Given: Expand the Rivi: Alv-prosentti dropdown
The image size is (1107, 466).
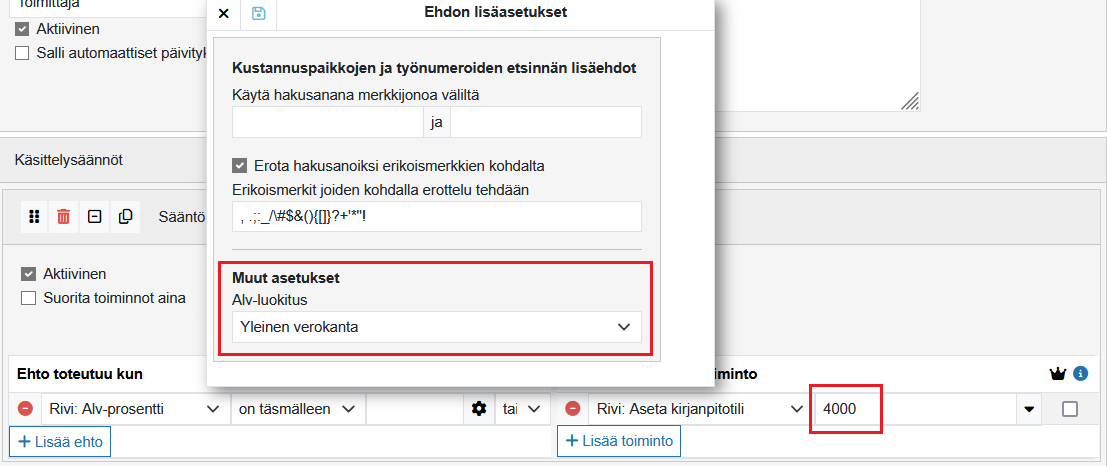Looking at the screenshot, I should [133, 409].
